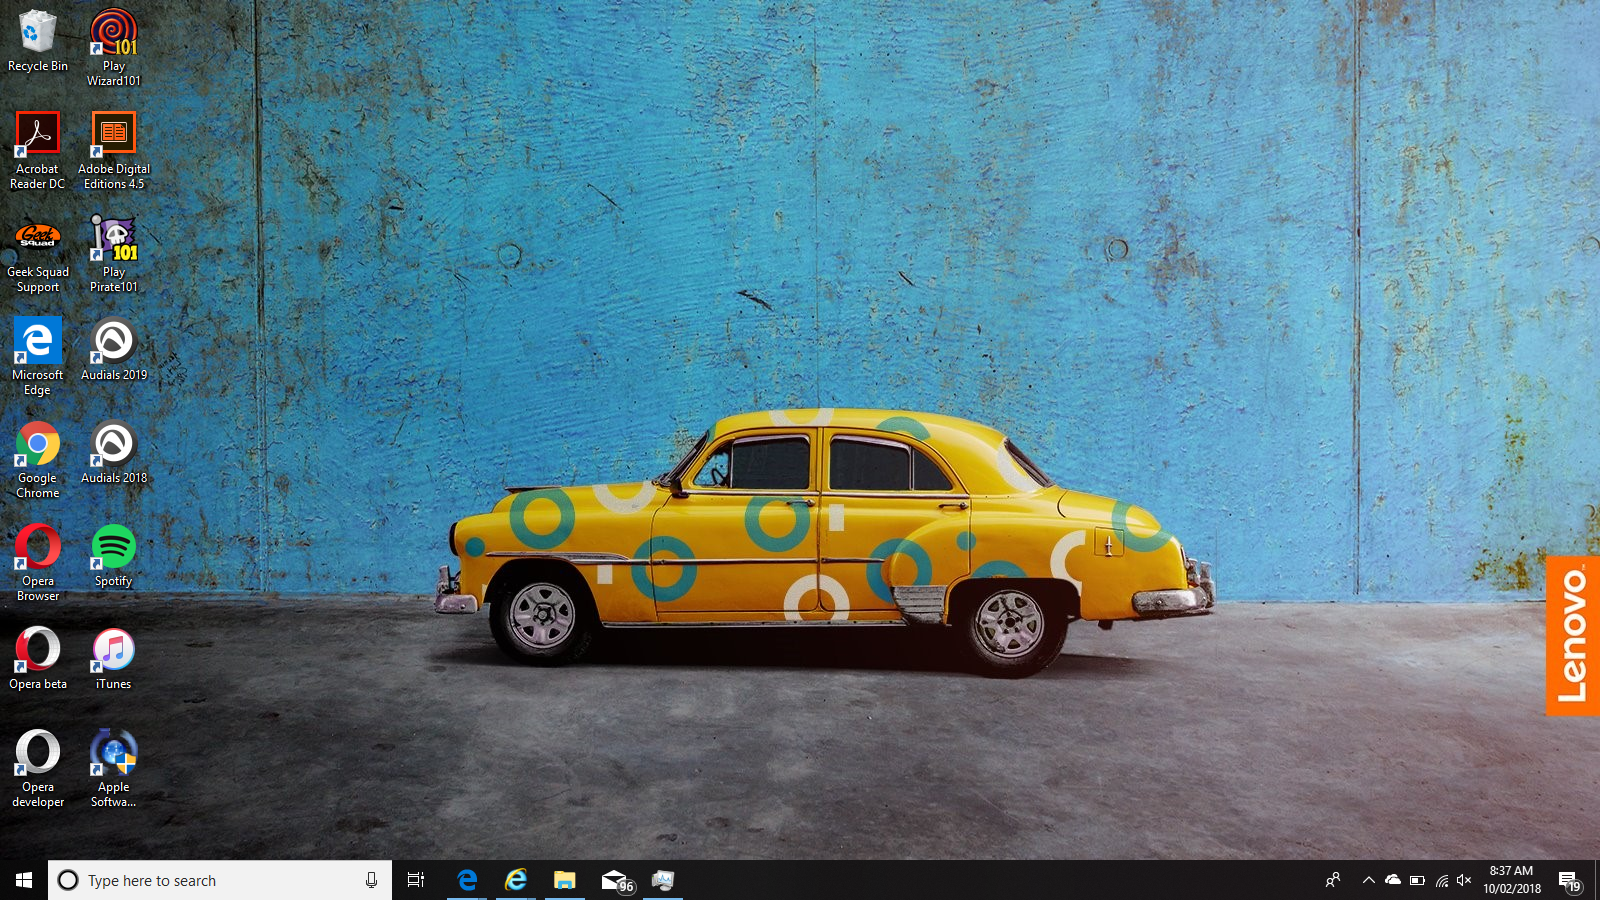Open the Spotify desktop icon
The height and width of the screenshot is (900, 1600).
[x=113, y=556]
